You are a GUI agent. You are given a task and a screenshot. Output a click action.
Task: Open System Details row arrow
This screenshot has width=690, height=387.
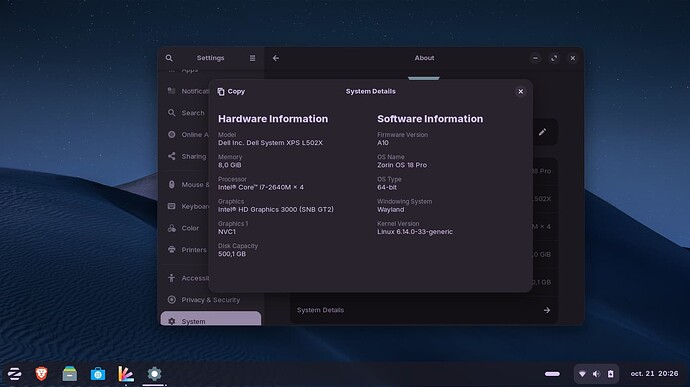point(547,310)
